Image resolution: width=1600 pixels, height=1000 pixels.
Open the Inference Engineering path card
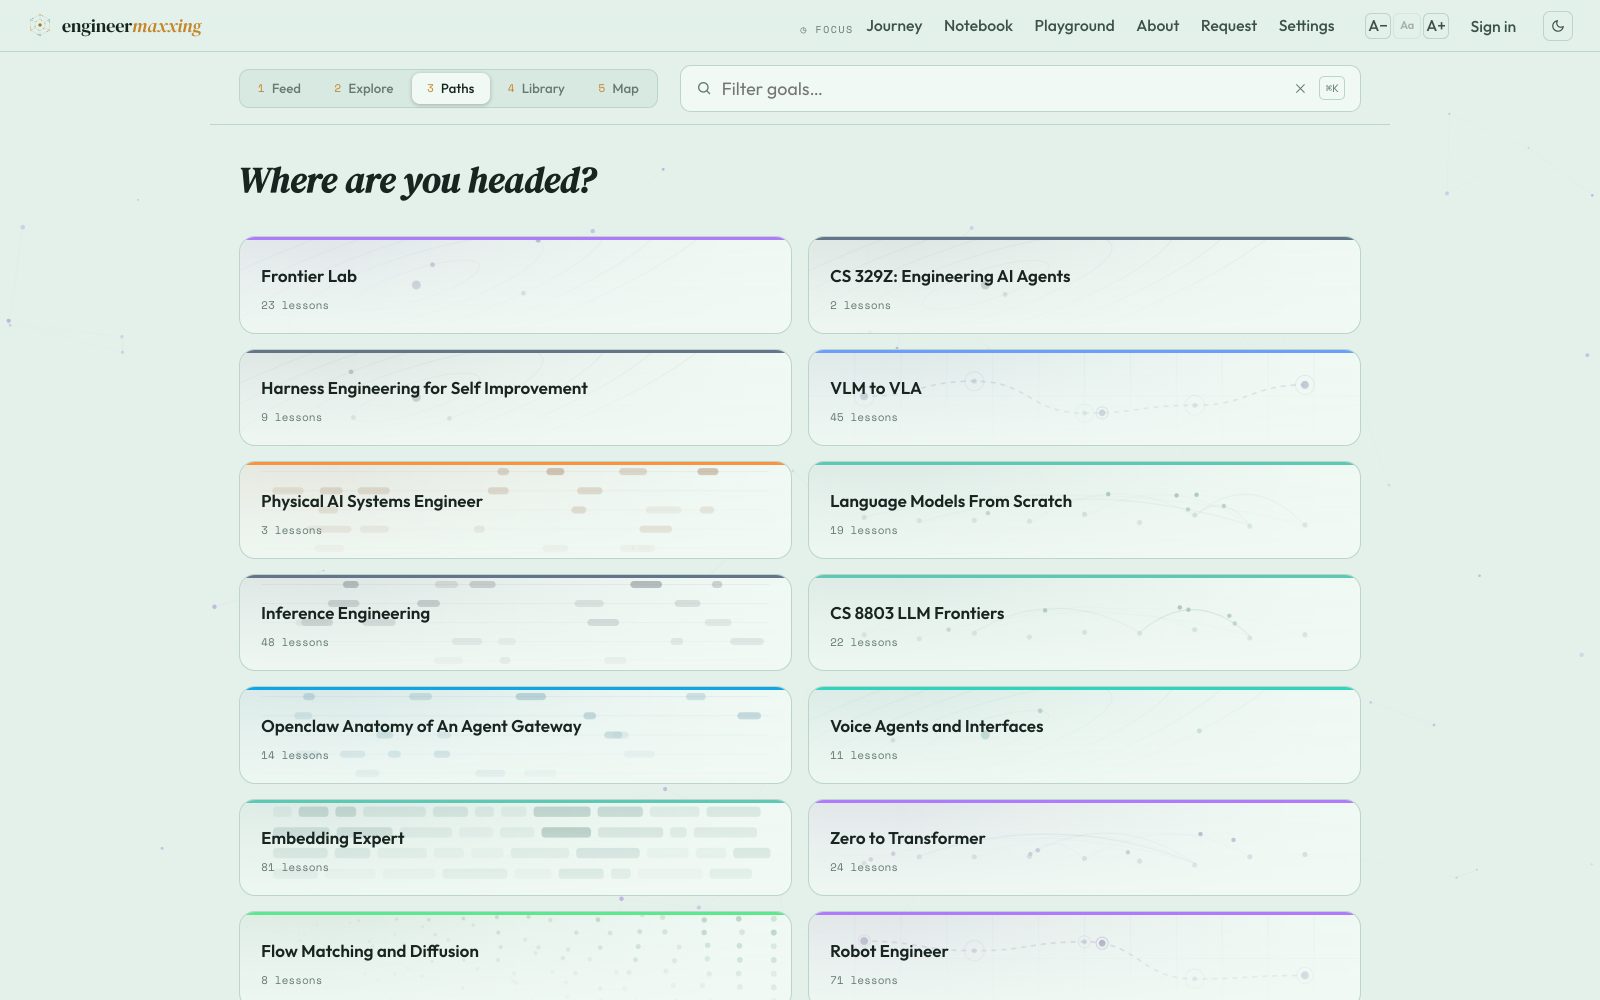pyautogui.click(x=515, y=622)
